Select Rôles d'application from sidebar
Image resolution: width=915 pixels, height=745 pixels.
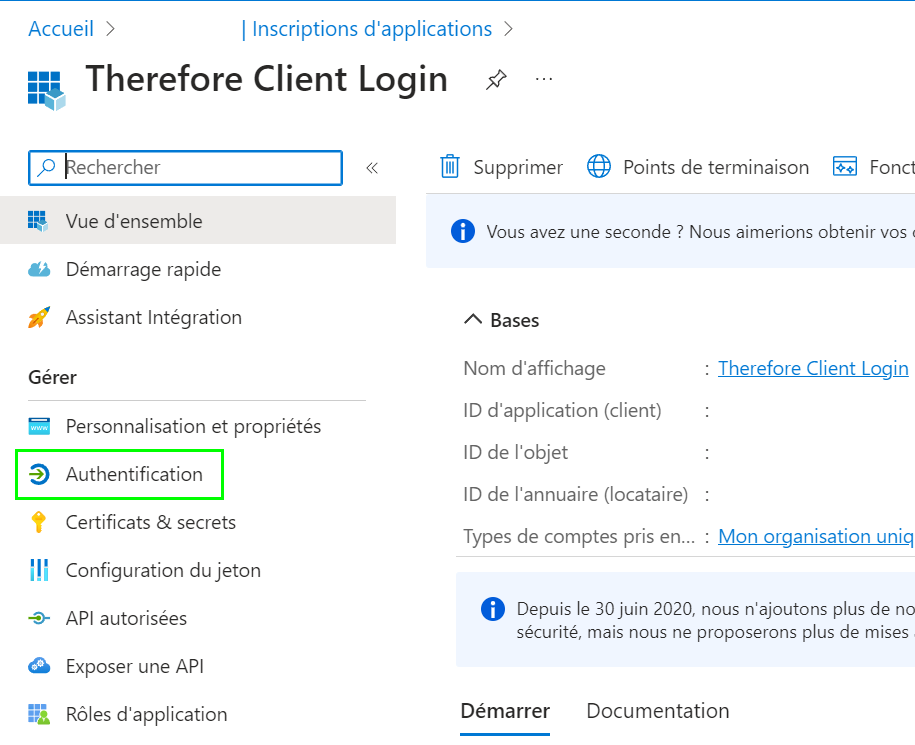pos(146,714)
